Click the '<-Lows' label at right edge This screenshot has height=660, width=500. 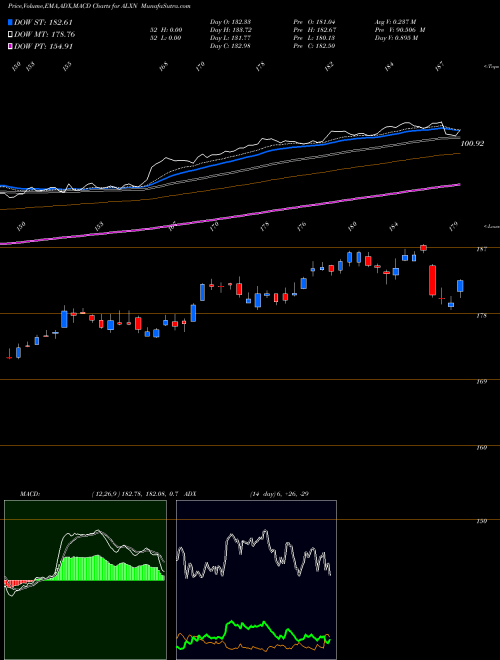pyautogui.click(x=491, y=226)
